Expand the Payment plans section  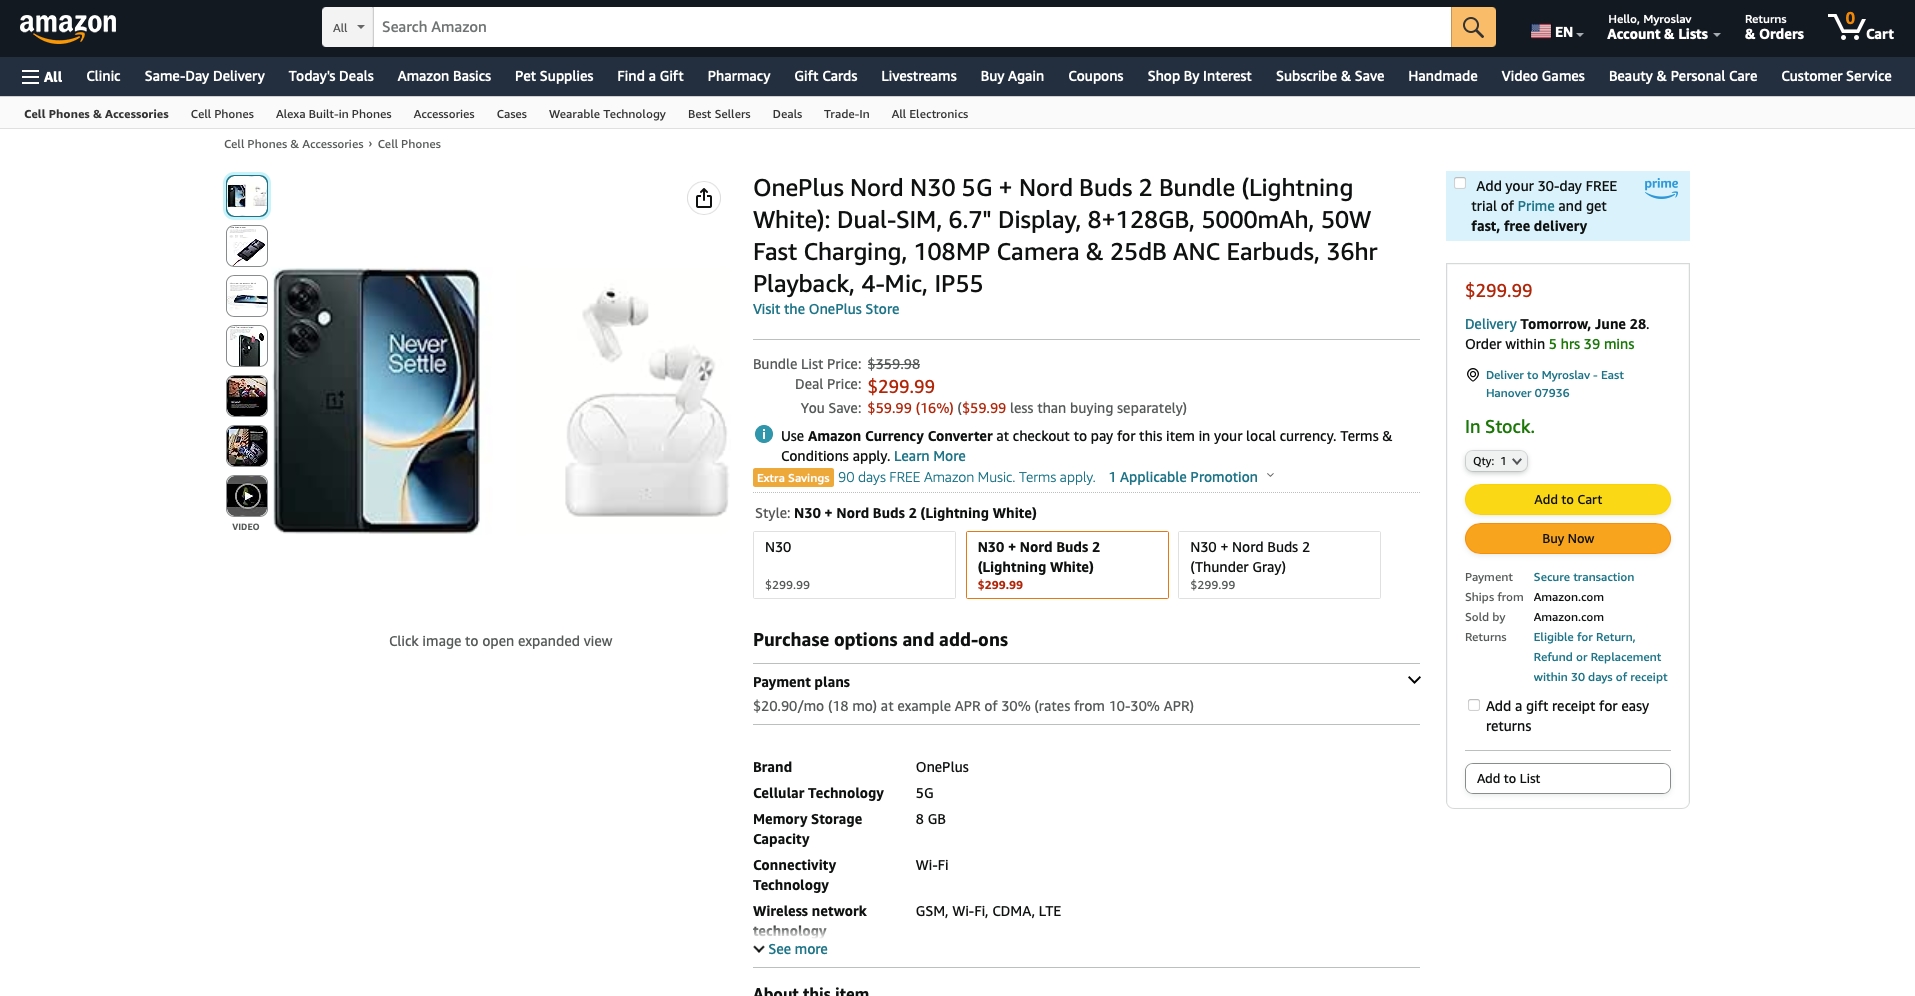(1413, 681)
